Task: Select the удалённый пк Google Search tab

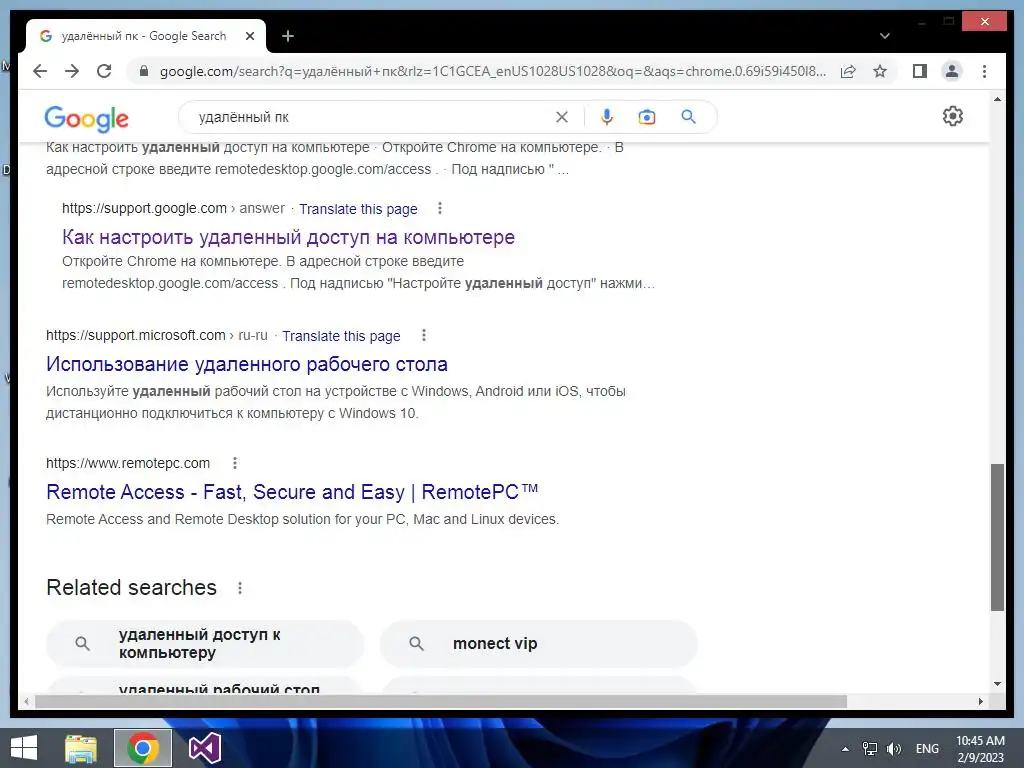Action: 146,37
